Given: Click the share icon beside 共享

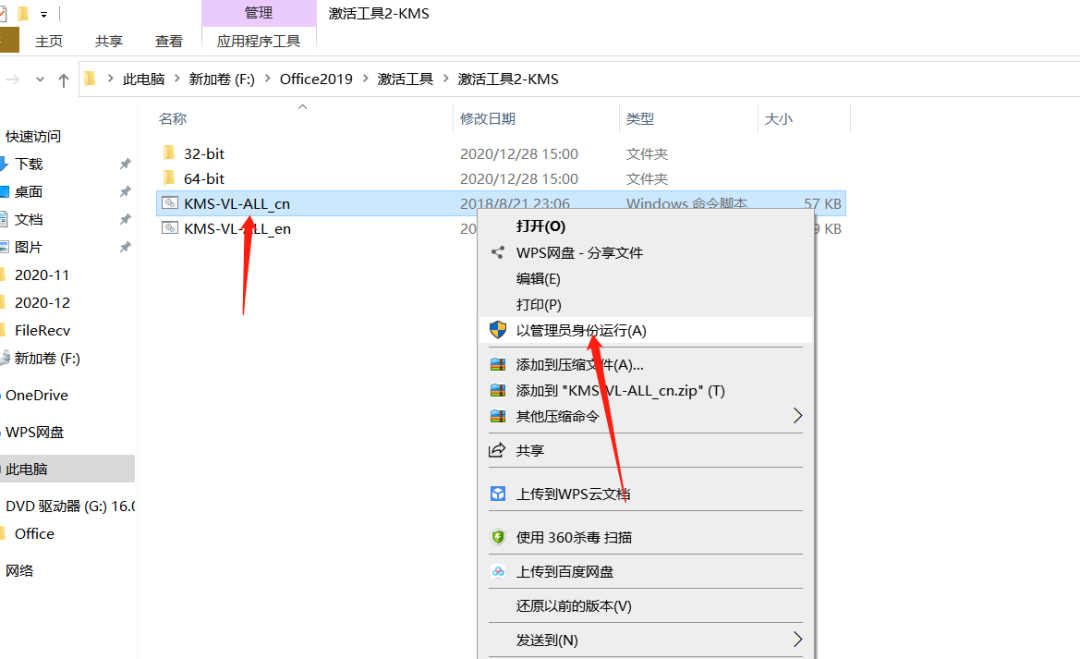Looking at the screenshot, I should point(497,450).
